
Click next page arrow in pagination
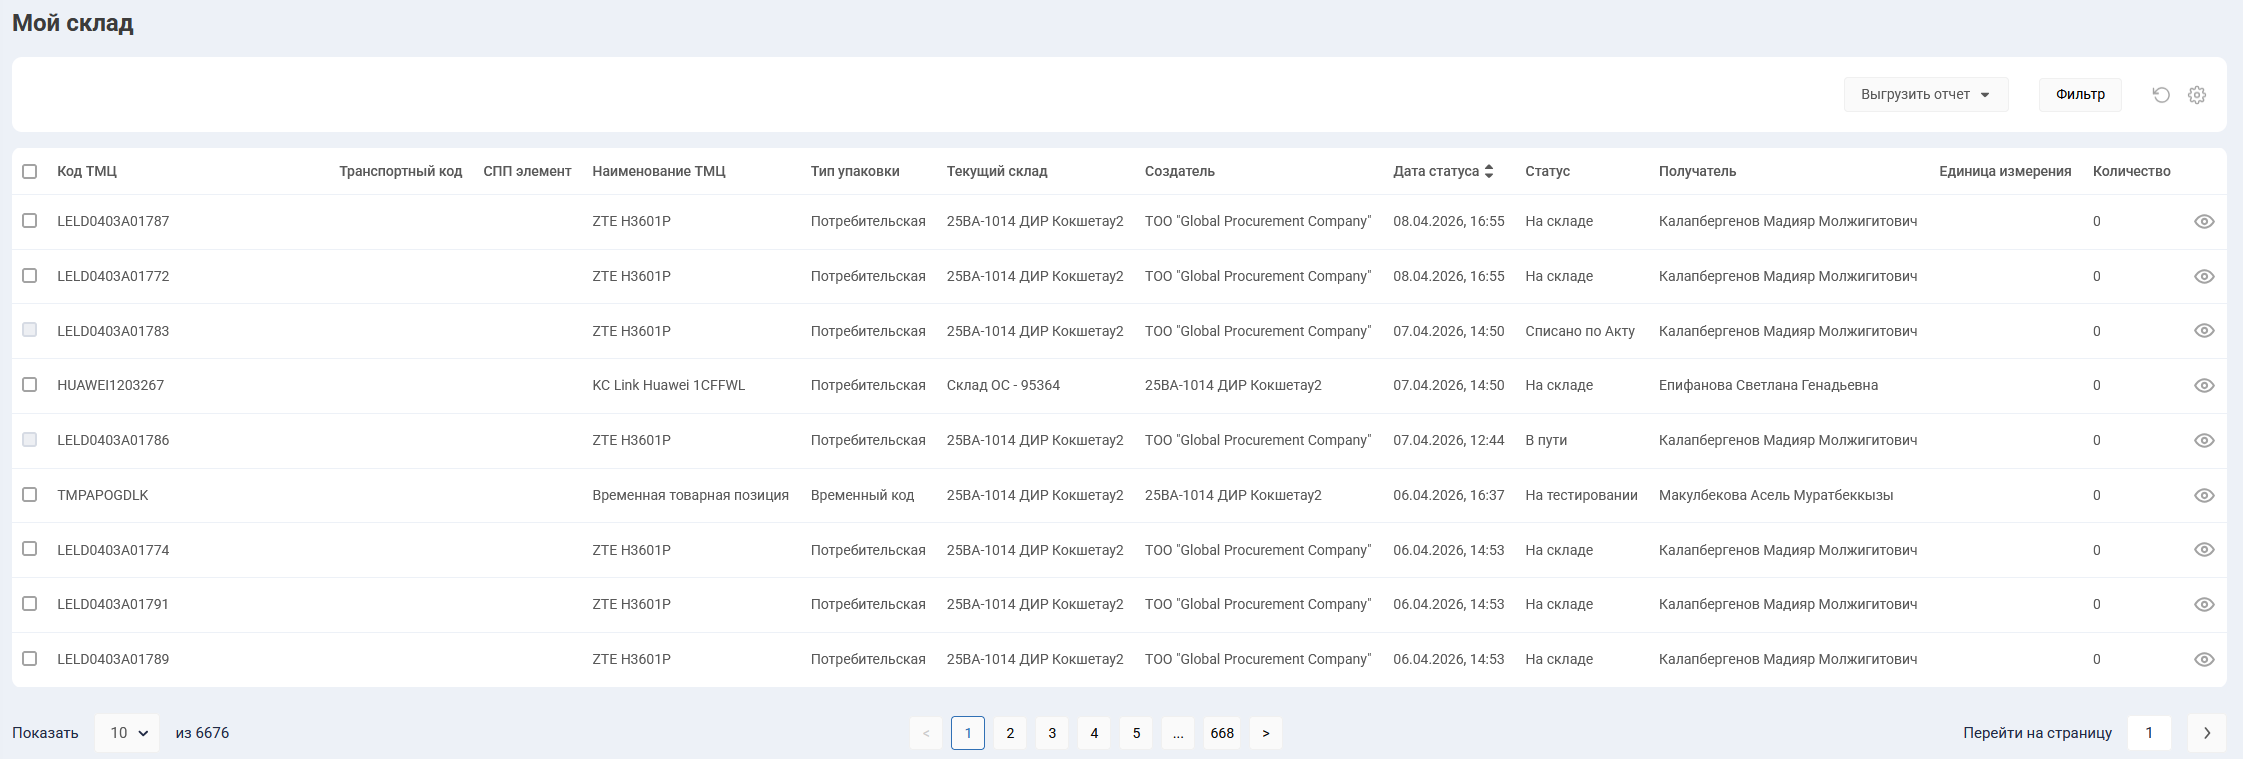click(1266, 733)
